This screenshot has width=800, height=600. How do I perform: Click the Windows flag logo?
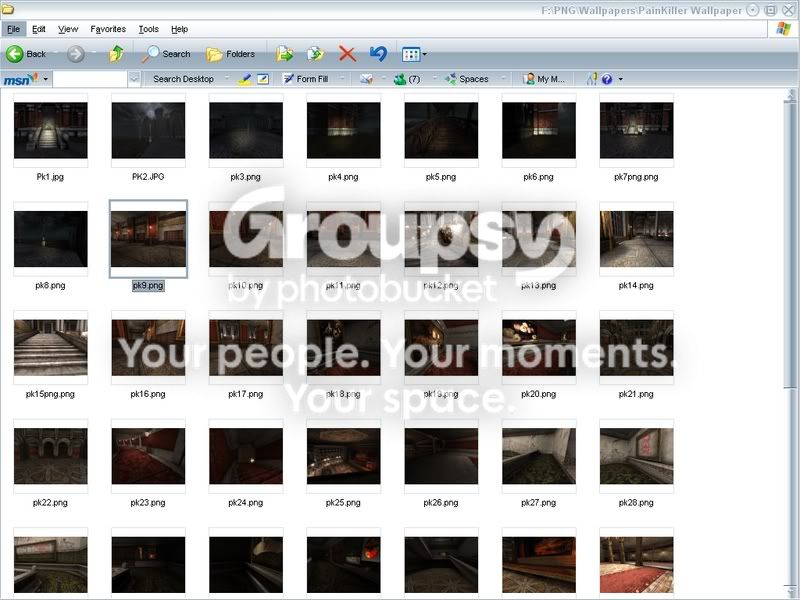[x=783, y=29]
